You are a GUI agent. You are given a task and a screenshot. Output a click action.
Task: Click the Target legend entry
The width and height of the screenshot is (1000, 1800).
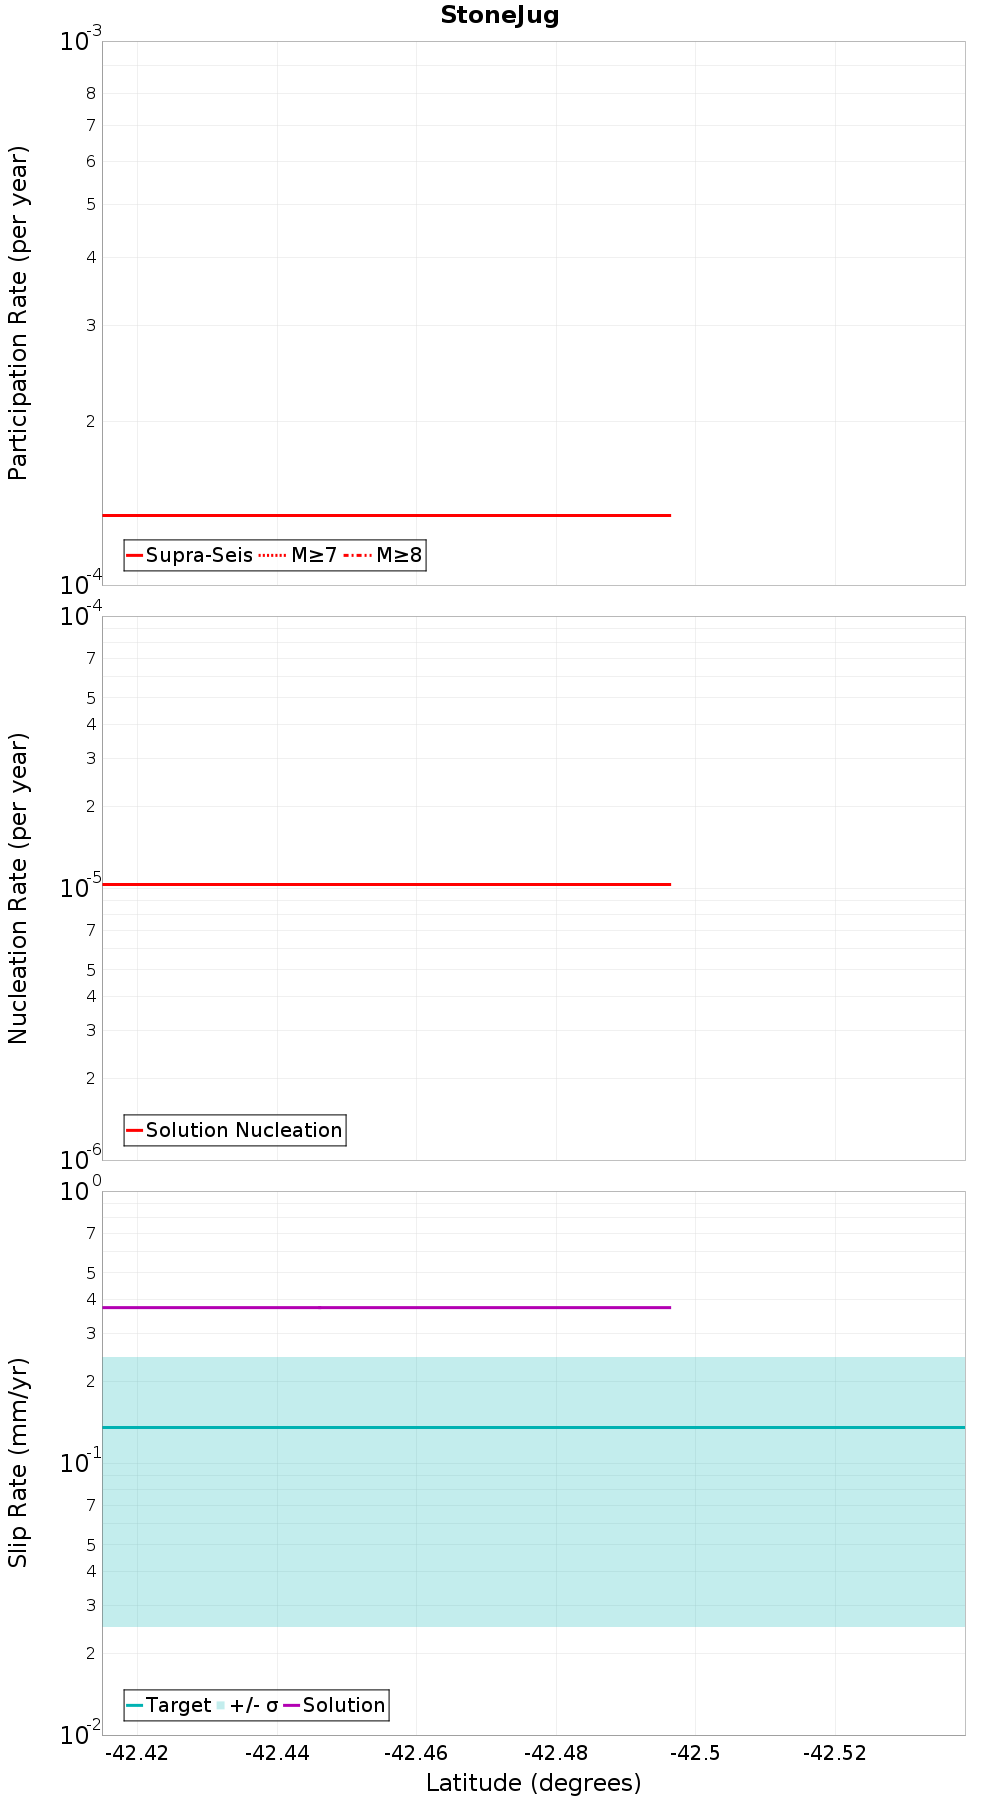tap(169, 1705)
